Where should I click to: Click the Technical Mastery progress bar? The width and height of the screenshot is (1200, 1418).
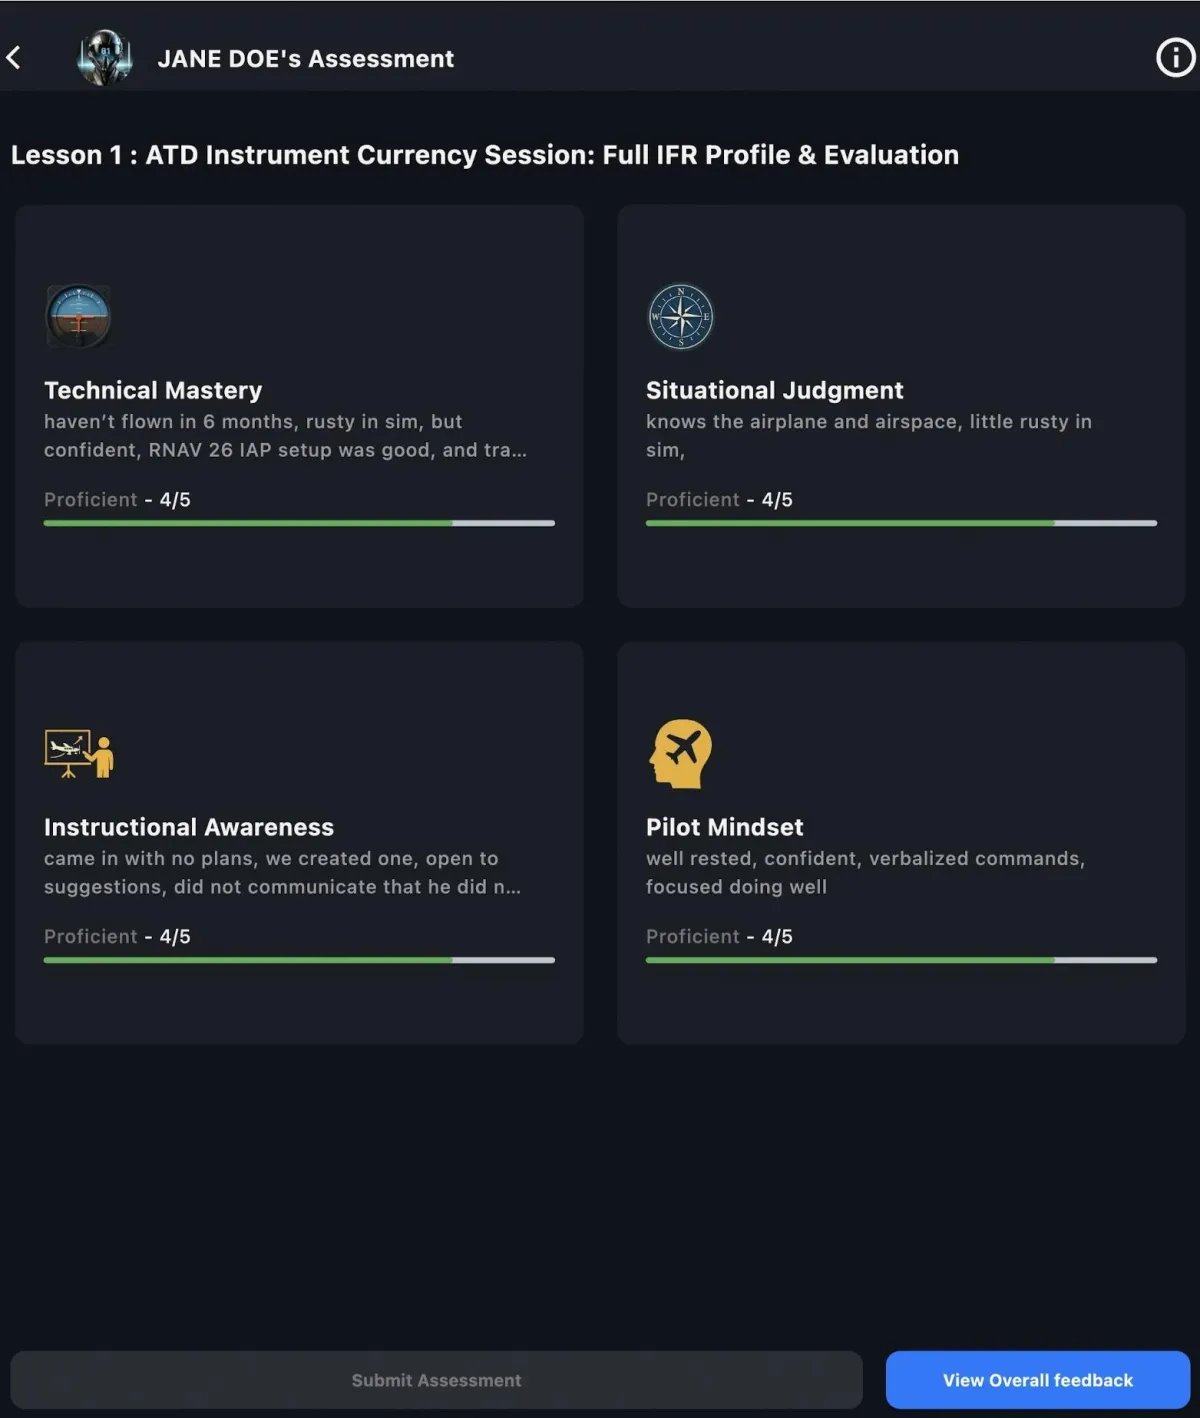click(299, 523)
